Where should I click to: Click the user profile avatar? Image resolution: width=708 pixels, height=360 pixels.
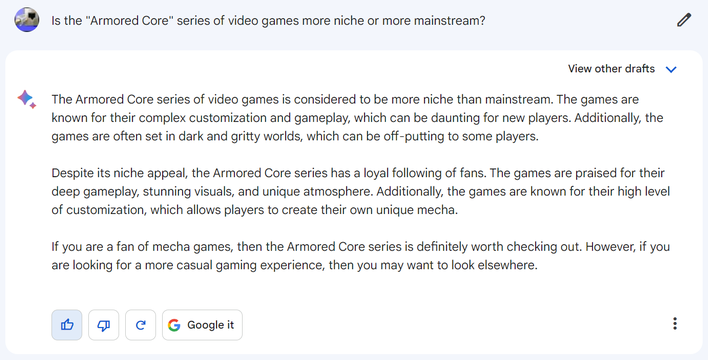click(x=27, y=20)
